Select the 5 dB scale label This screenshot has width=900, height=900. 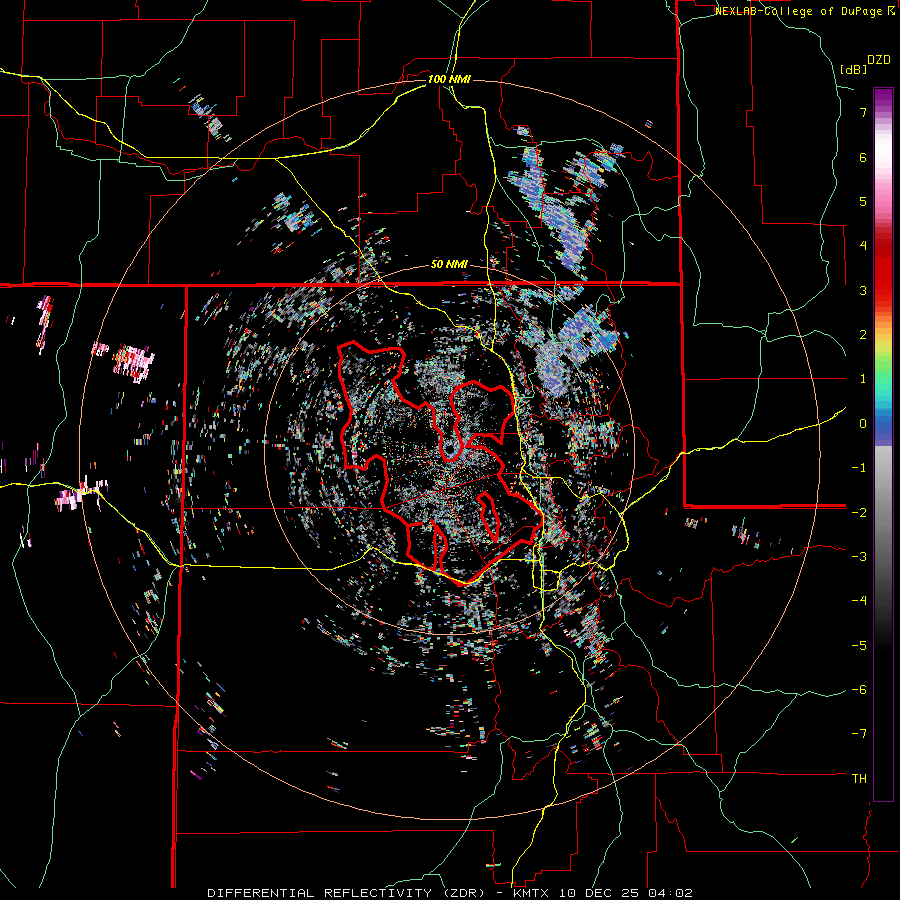[x=863, y=201]
